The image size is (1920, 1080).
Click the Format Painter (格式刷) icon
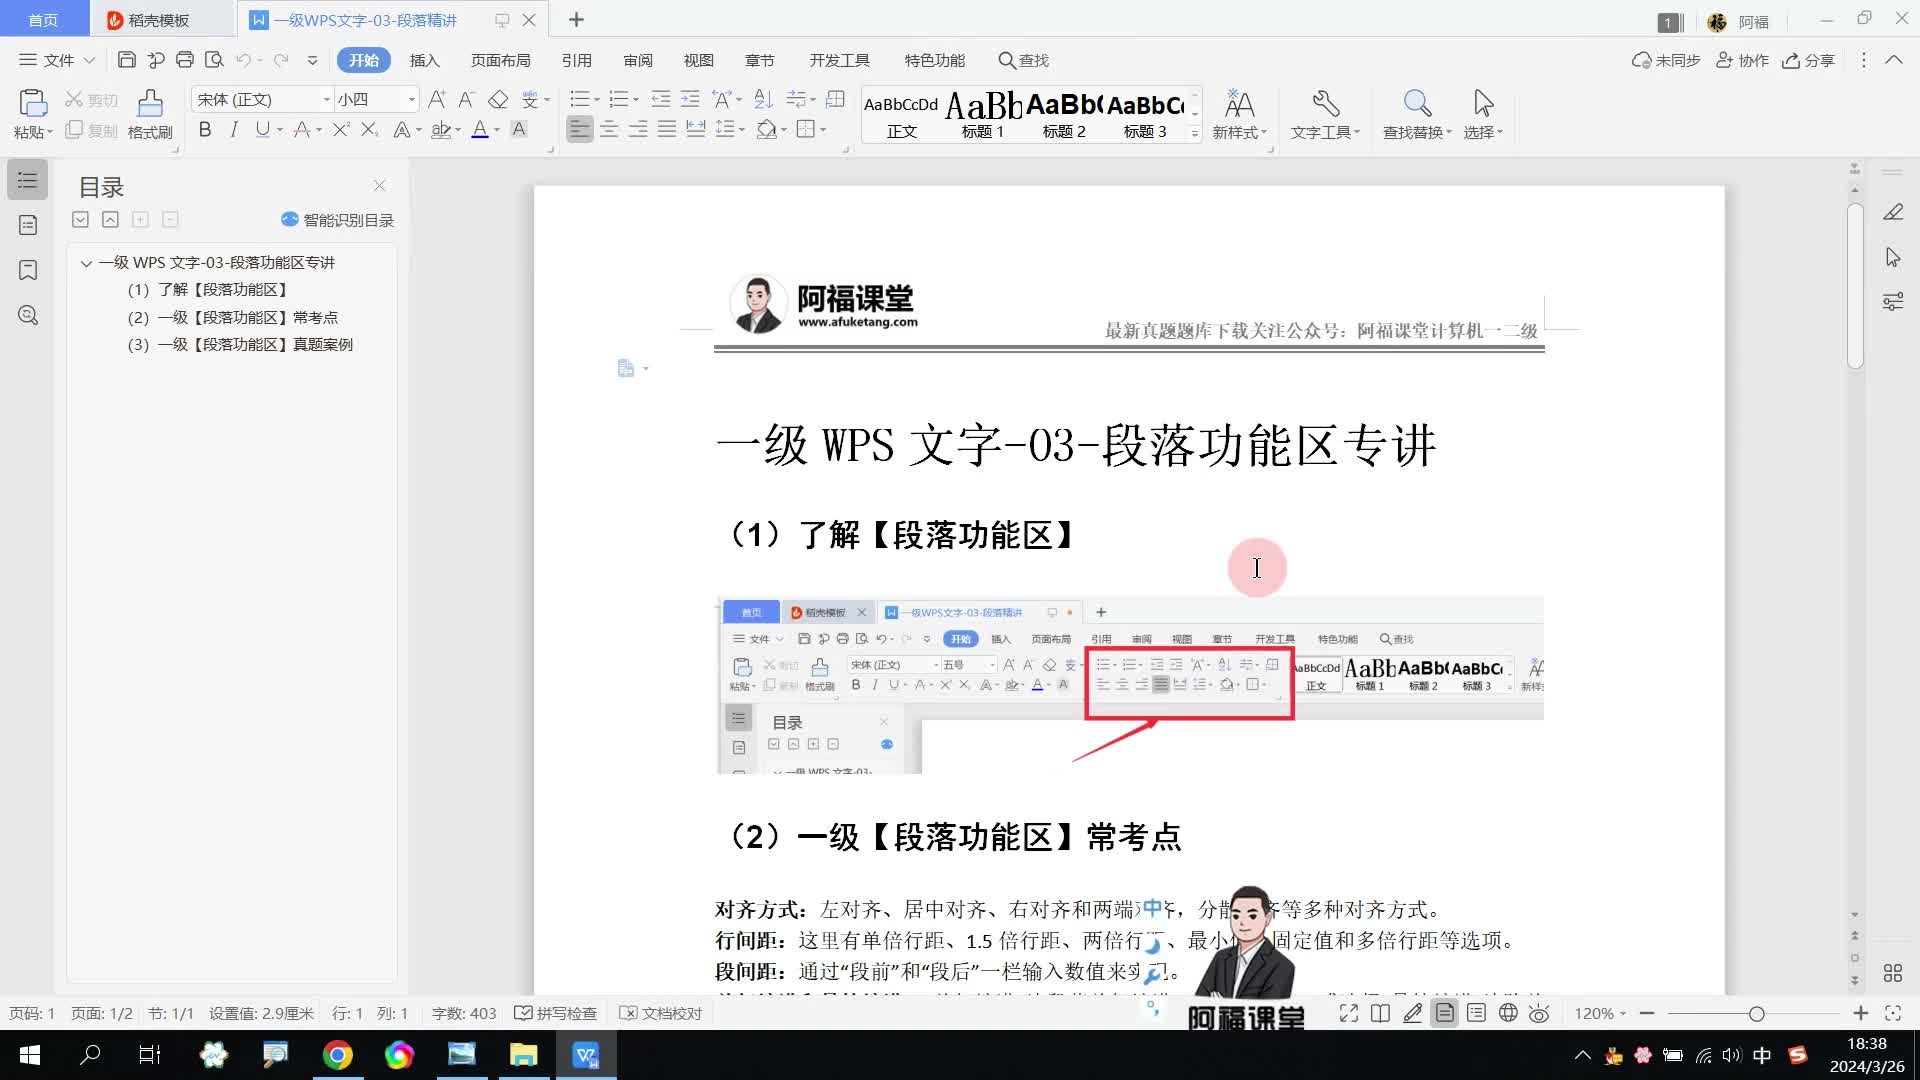pos(150,104)
